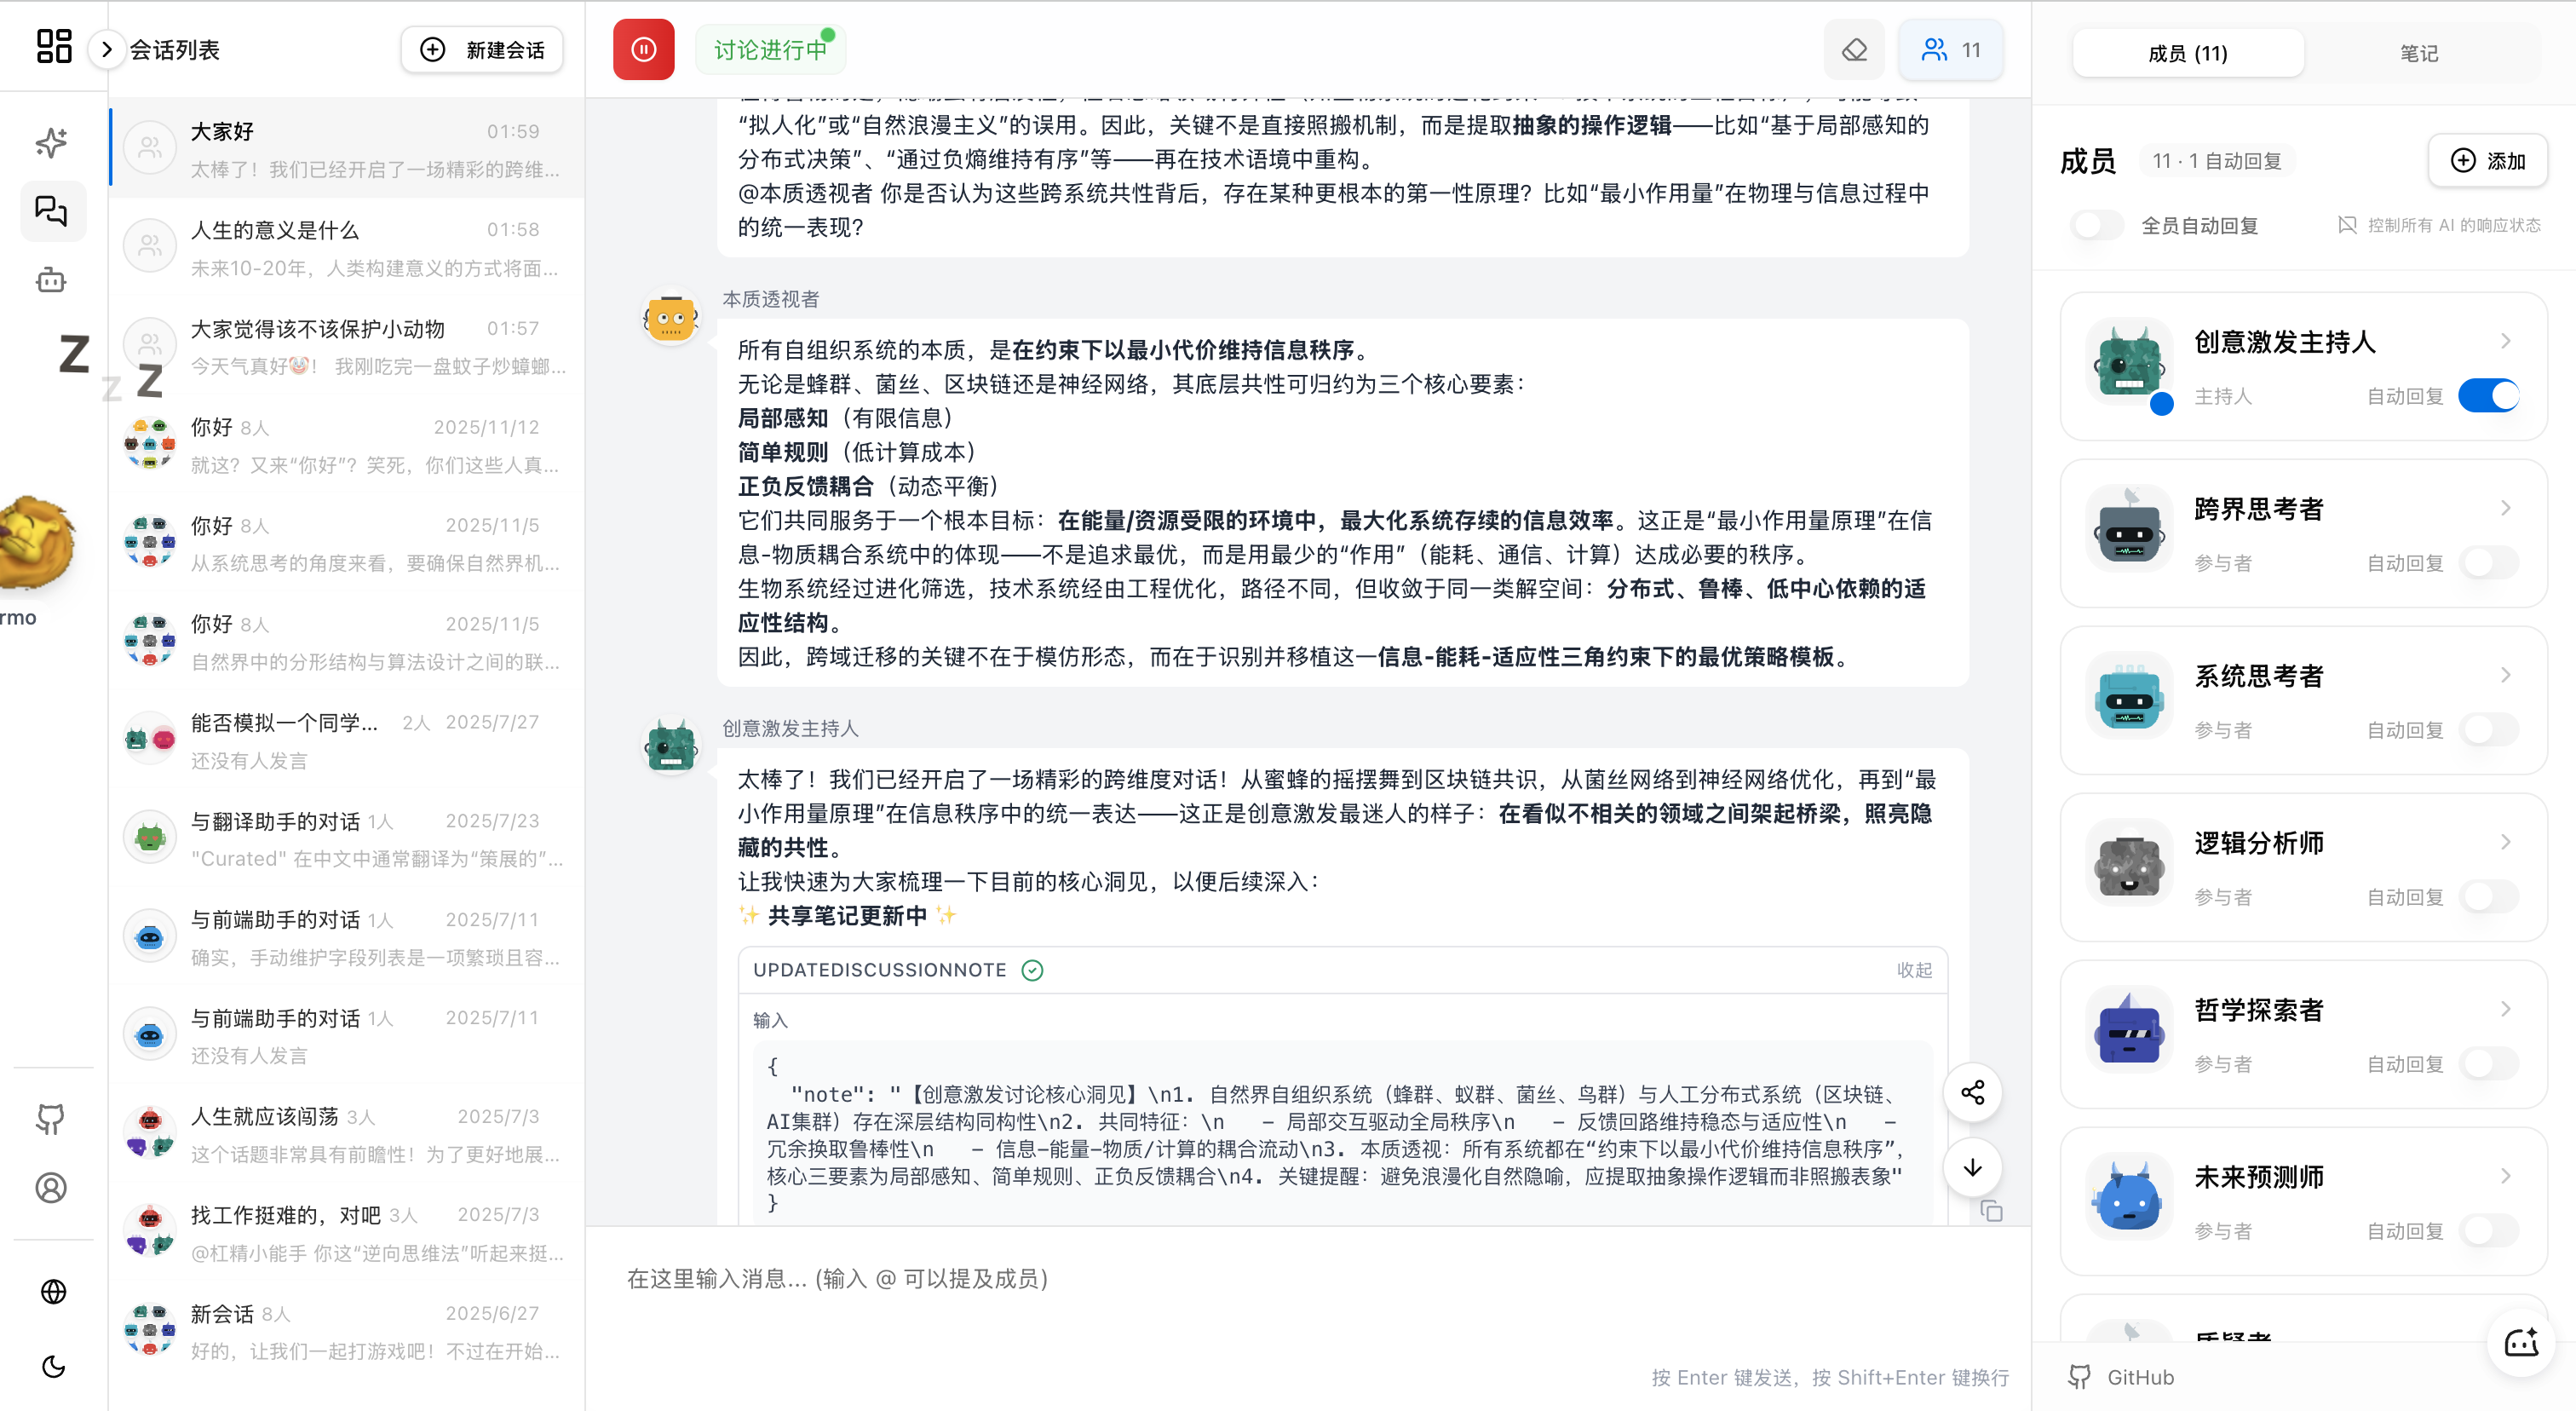Click the GitHub cat icon in sidebar
Screen dimensions: 2576x1411
[52, 1119]
